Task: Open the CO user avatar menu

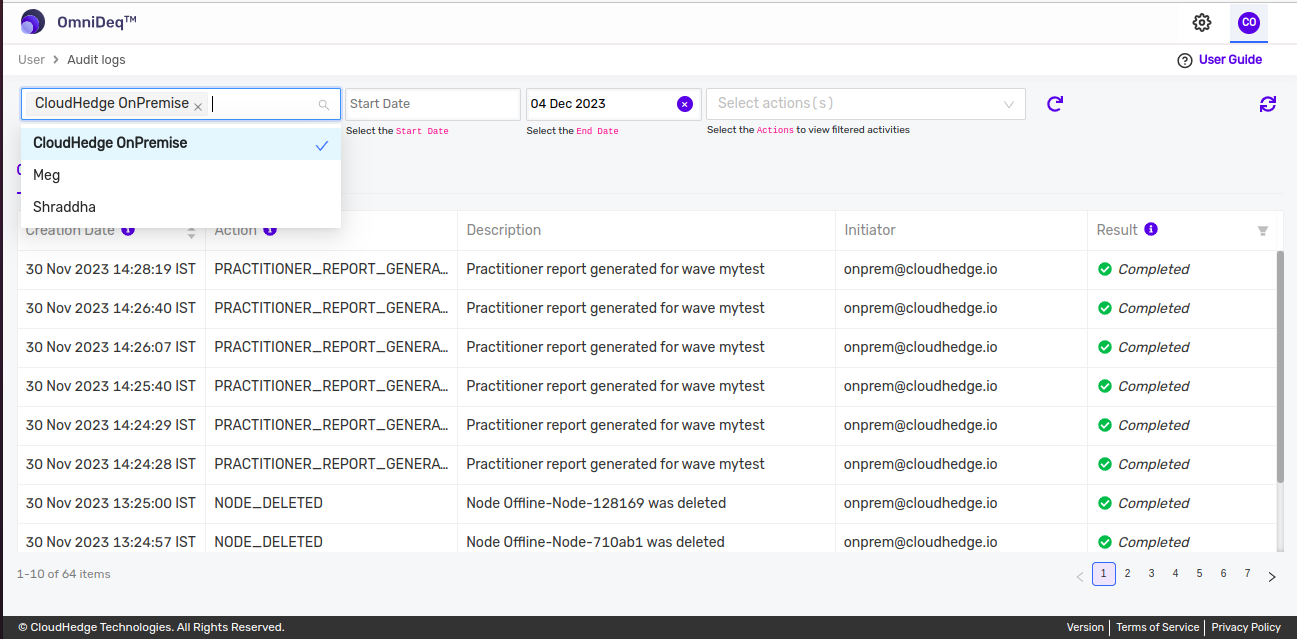Action: pos(1249,22)
